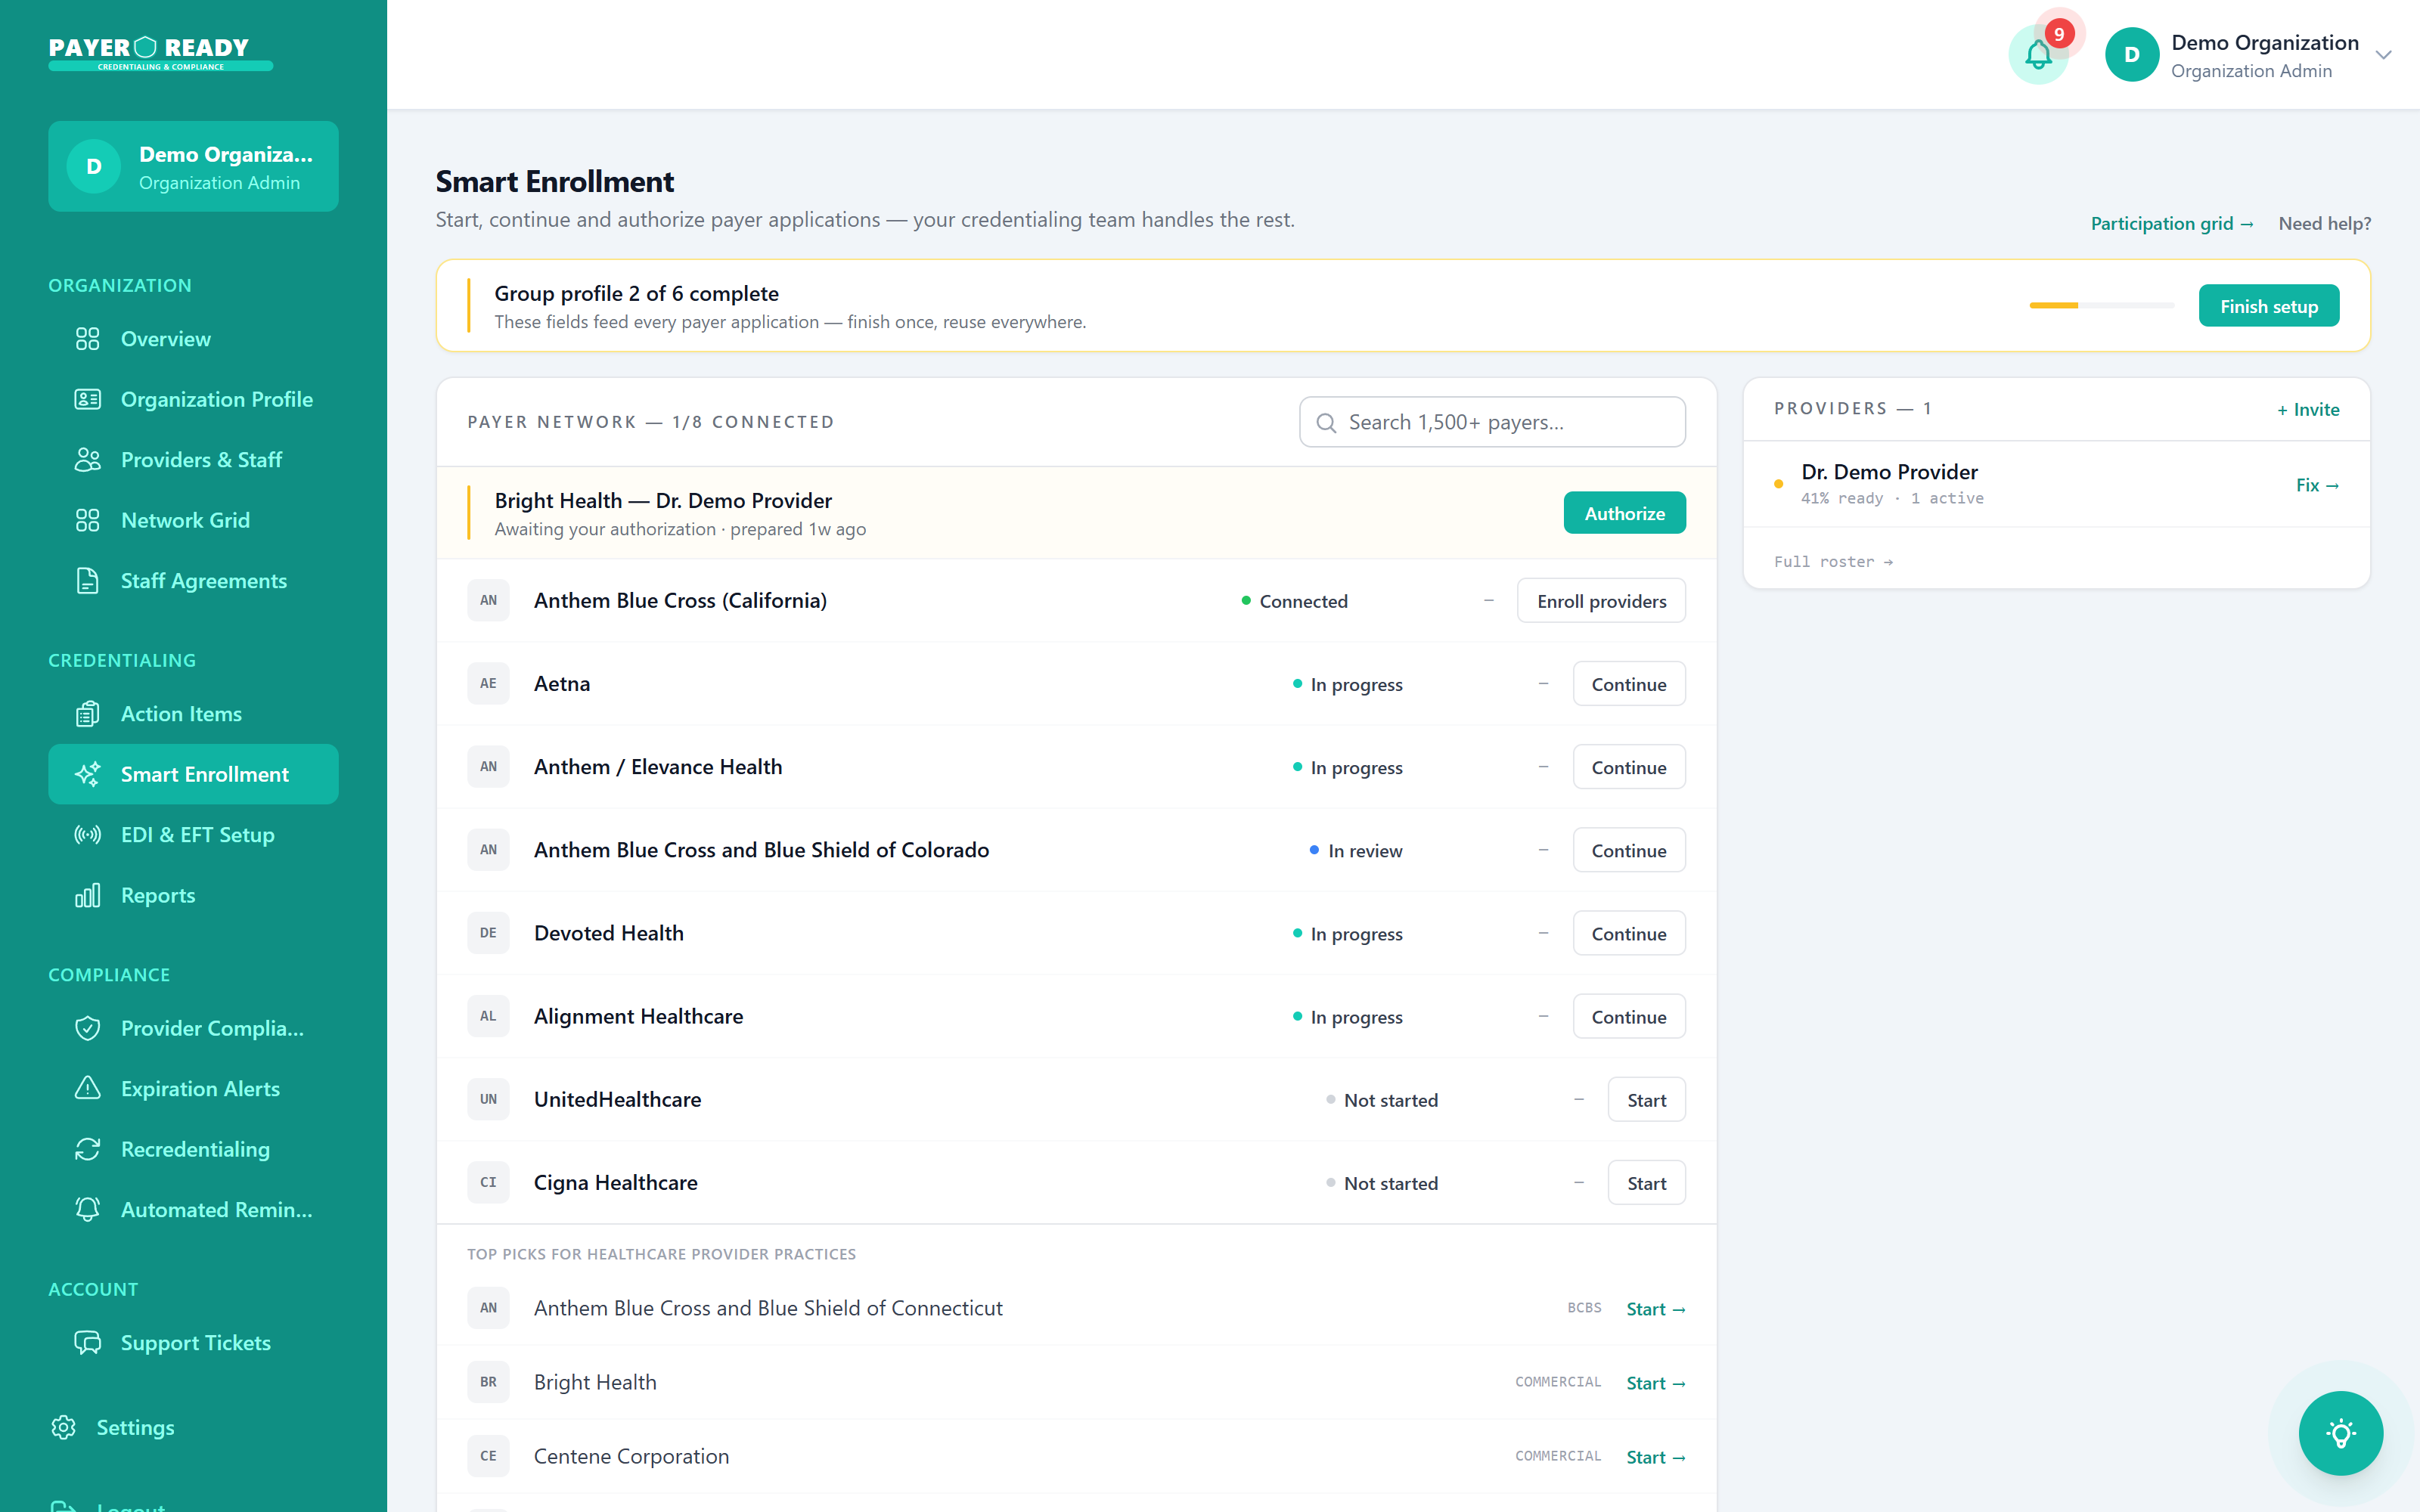The width and height of the screenshot is (2420, 1512).
Task: Click the Network Grid icon
Action: (x=88, y=520)
